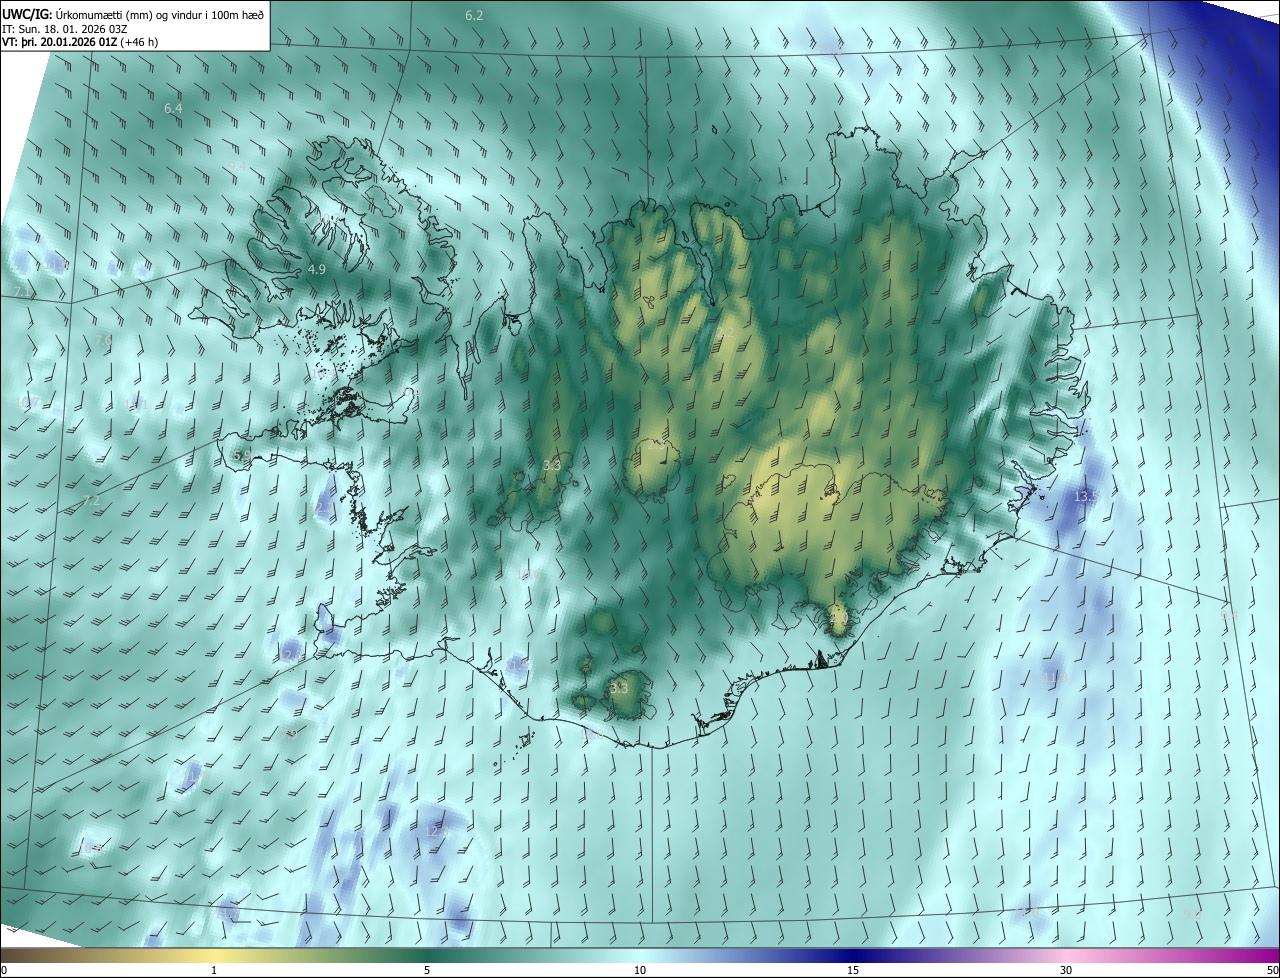
Task: Click the title 'Úrkomumætti (mm) og vindur i 100m hæð'
Action: [160, 14]
